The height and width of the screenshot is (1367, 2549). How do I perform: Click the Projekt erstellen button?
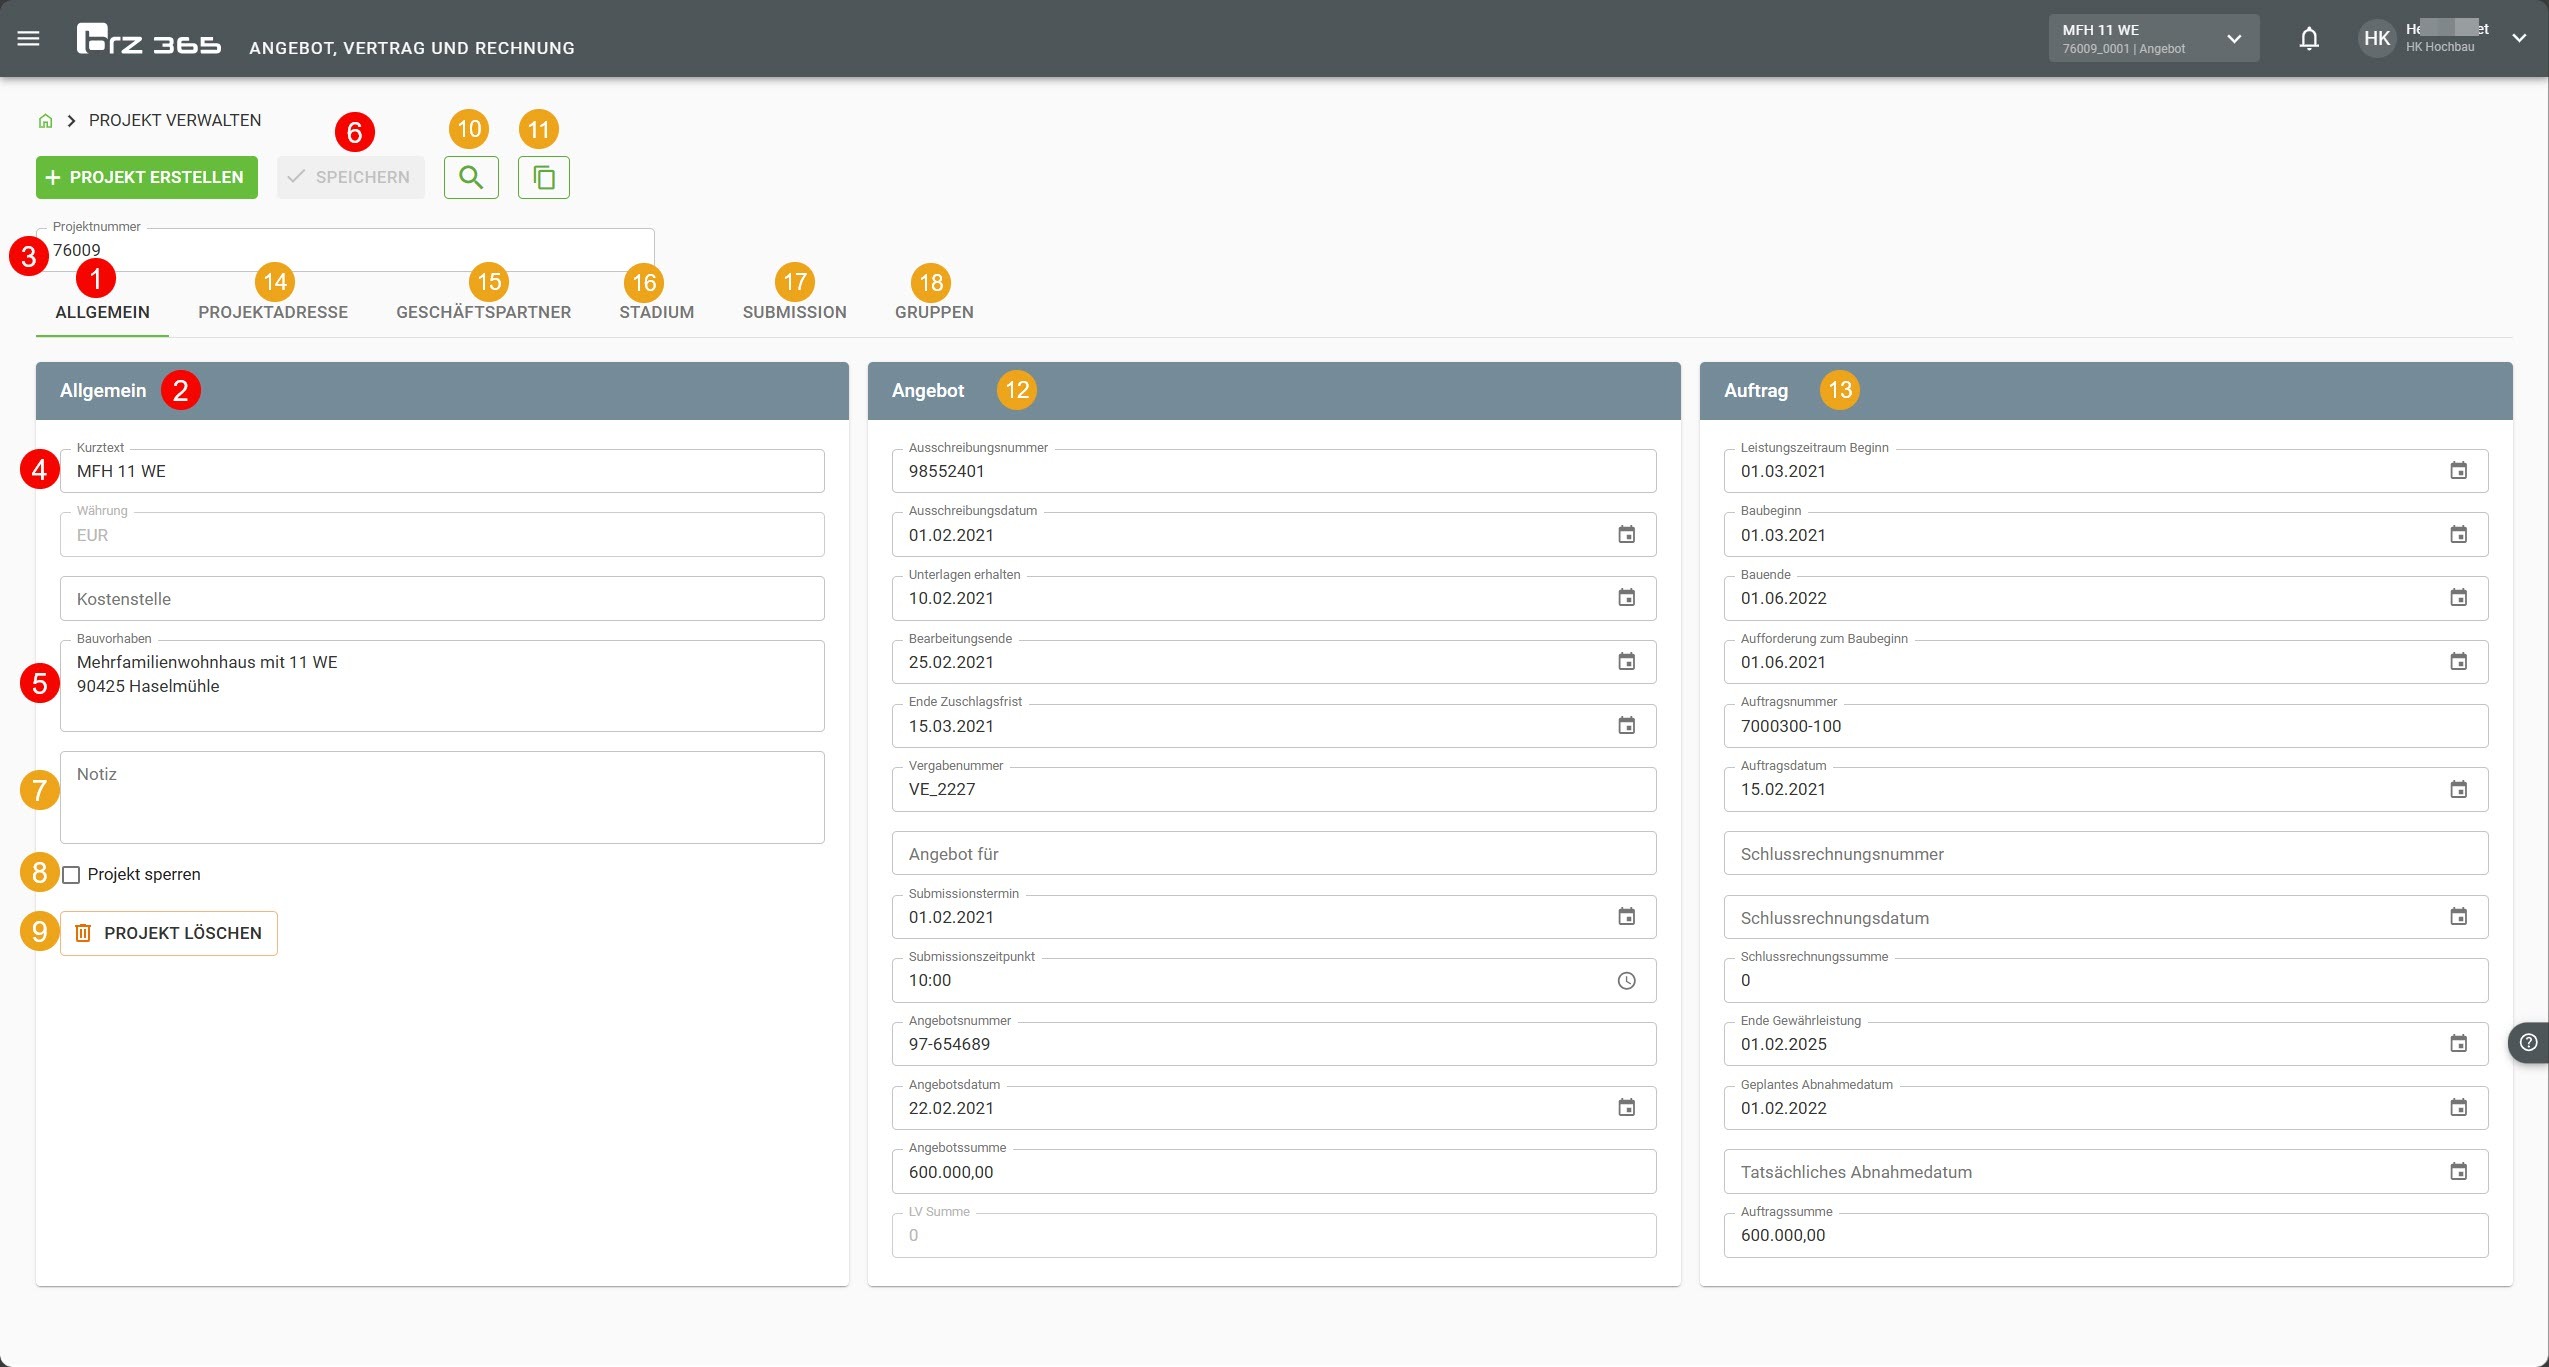147,178
